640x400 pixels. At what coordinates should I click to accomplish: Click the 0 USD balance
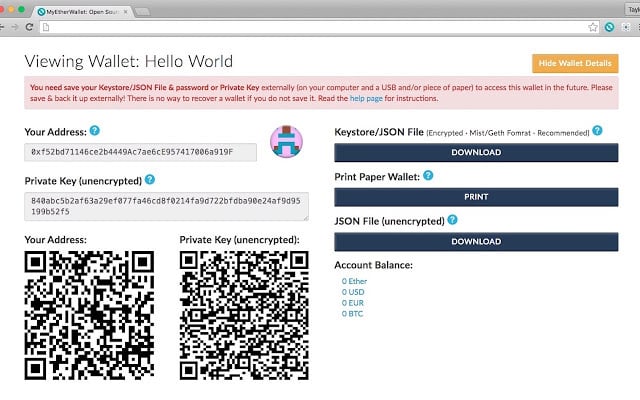353,292
